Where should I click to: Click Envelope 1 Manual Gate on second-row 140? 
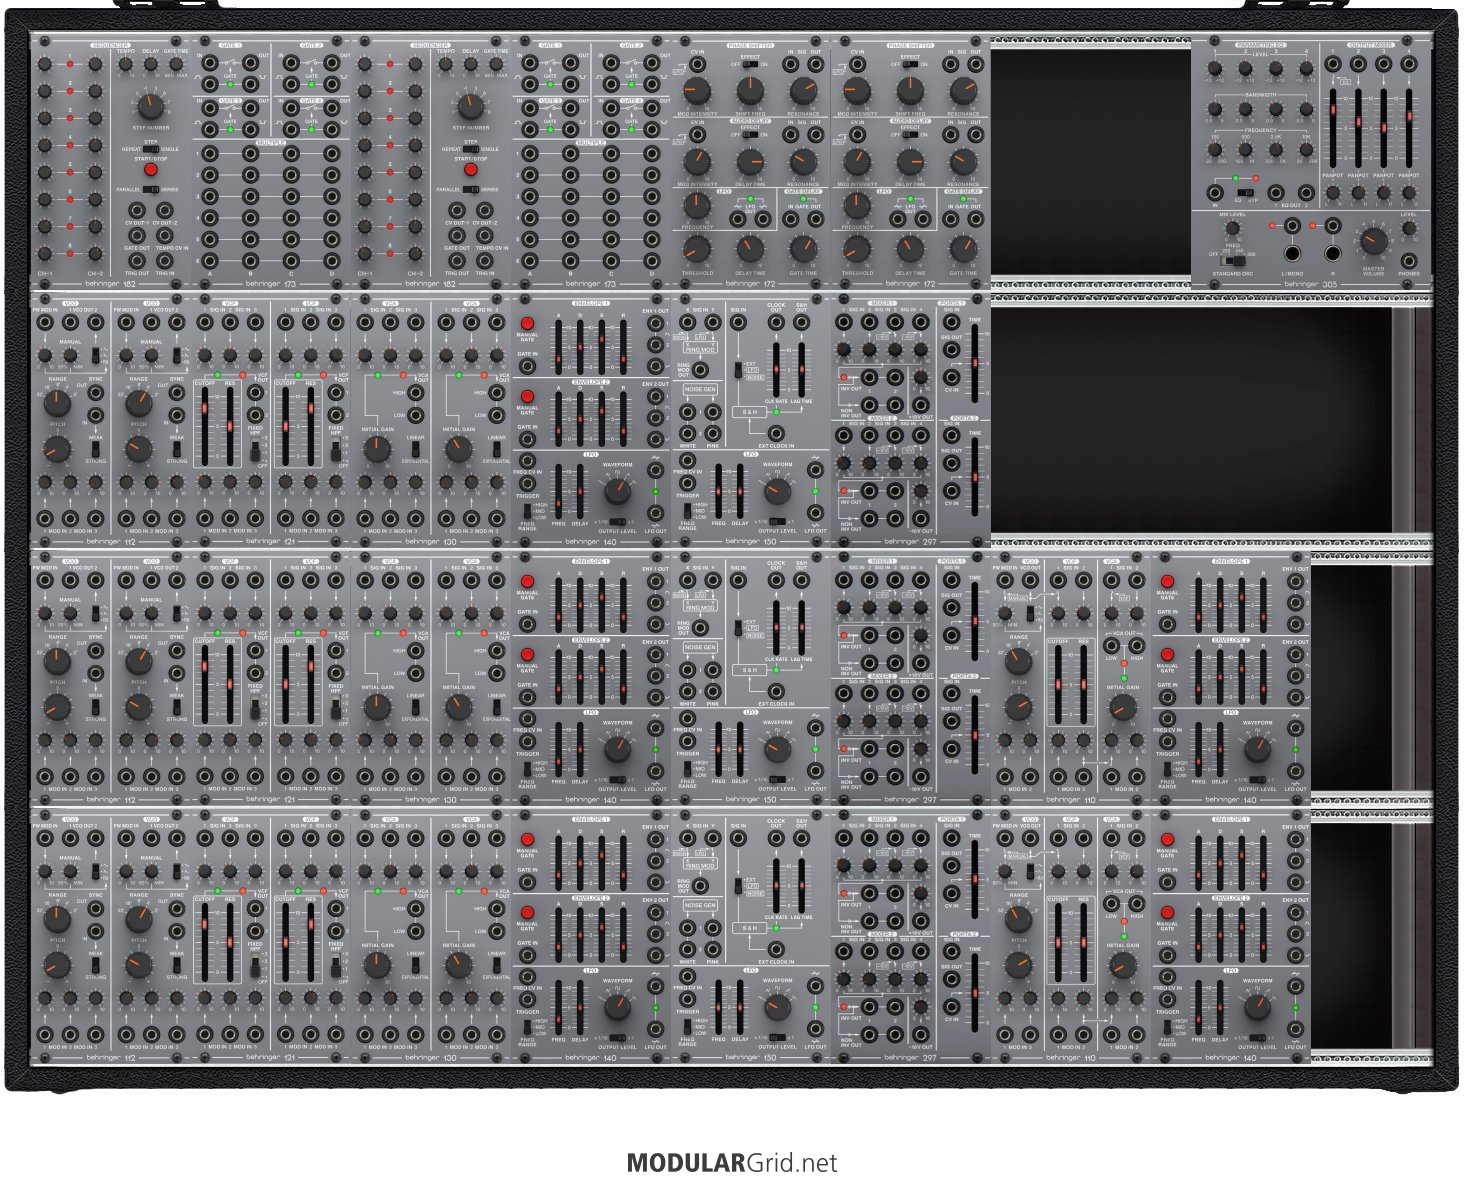[527, 324]
